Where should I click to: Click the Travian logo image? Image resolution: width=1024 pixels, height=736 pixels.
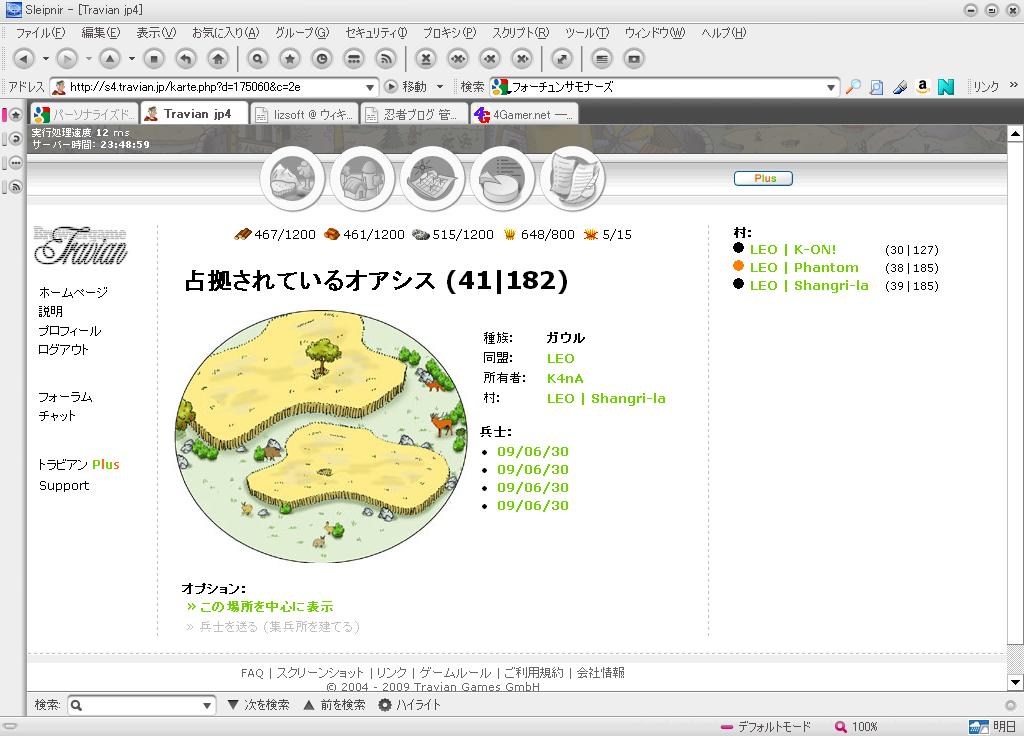click(80, 245)
